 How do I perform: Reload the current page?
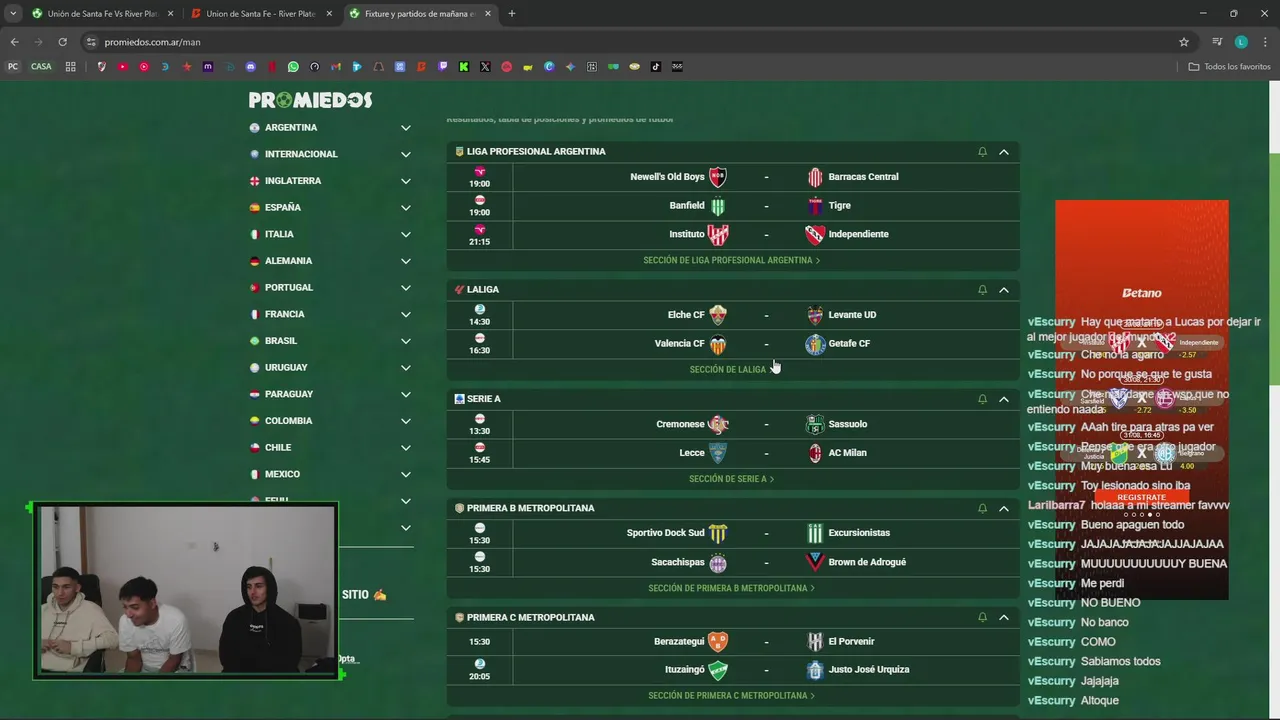[62, 42]
